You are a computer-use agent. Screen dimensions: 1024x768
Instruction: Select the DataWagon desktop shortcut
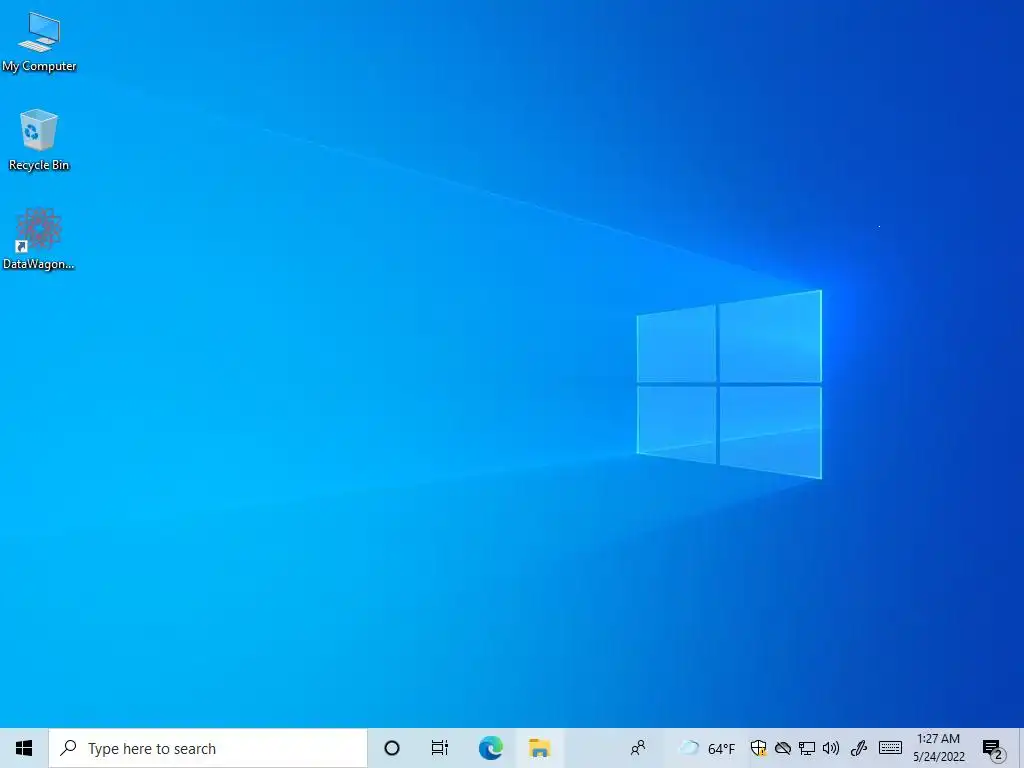pos(39,239)
